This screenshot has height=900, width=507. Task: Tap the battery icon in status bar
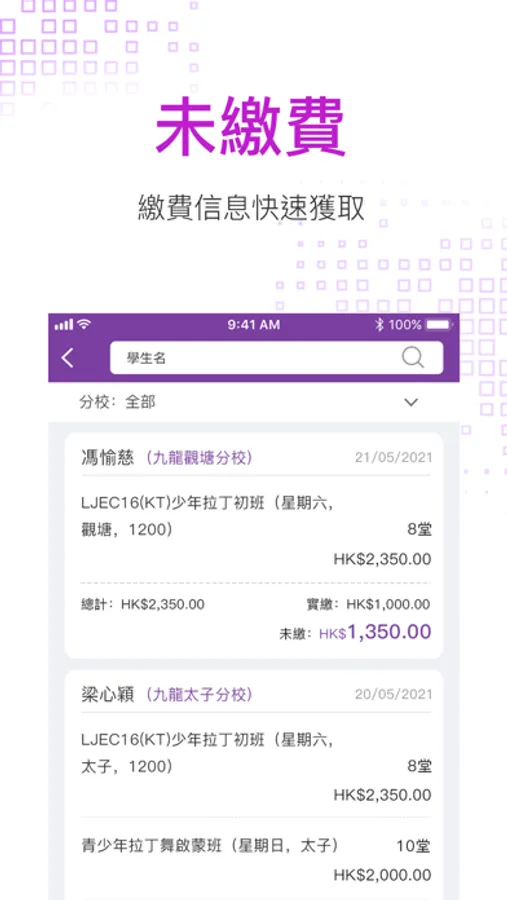(x=440, y=325)
